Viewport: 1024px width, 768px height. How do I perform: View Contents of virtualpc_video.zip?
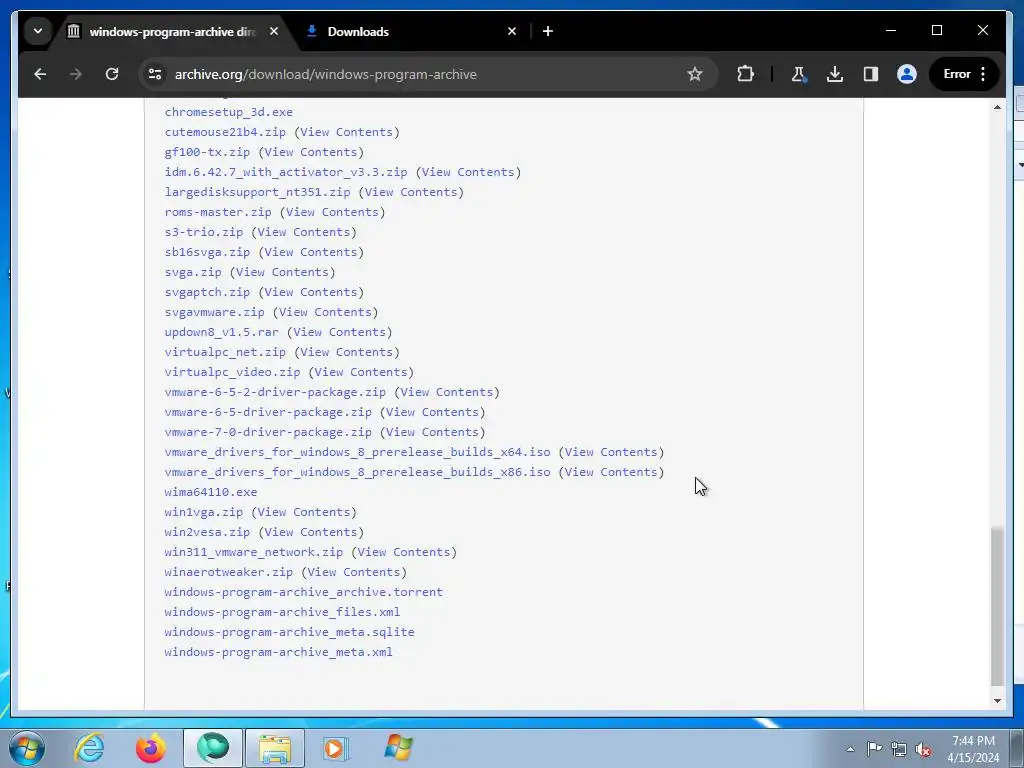tap(361, 372)
